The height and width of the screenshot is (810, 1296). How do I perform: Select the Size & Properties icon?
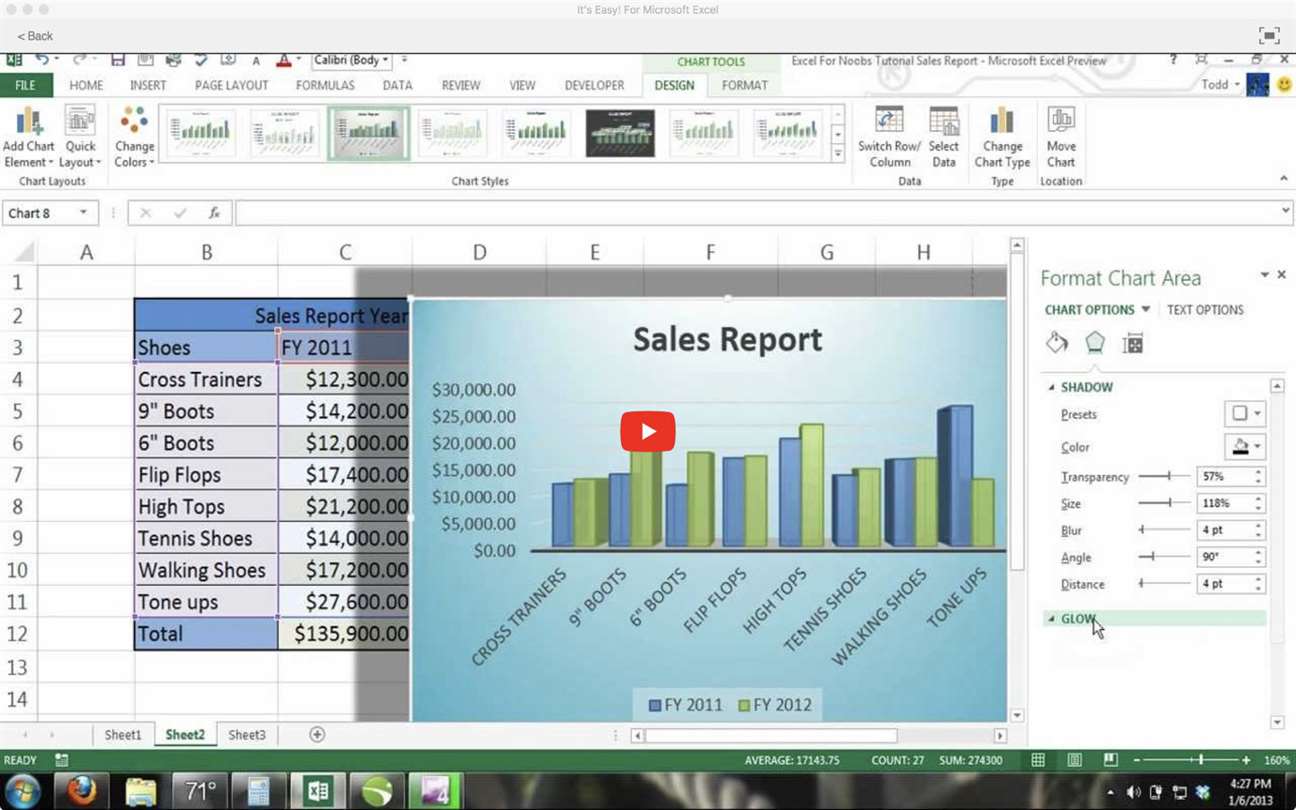(x=1132, y=343)
